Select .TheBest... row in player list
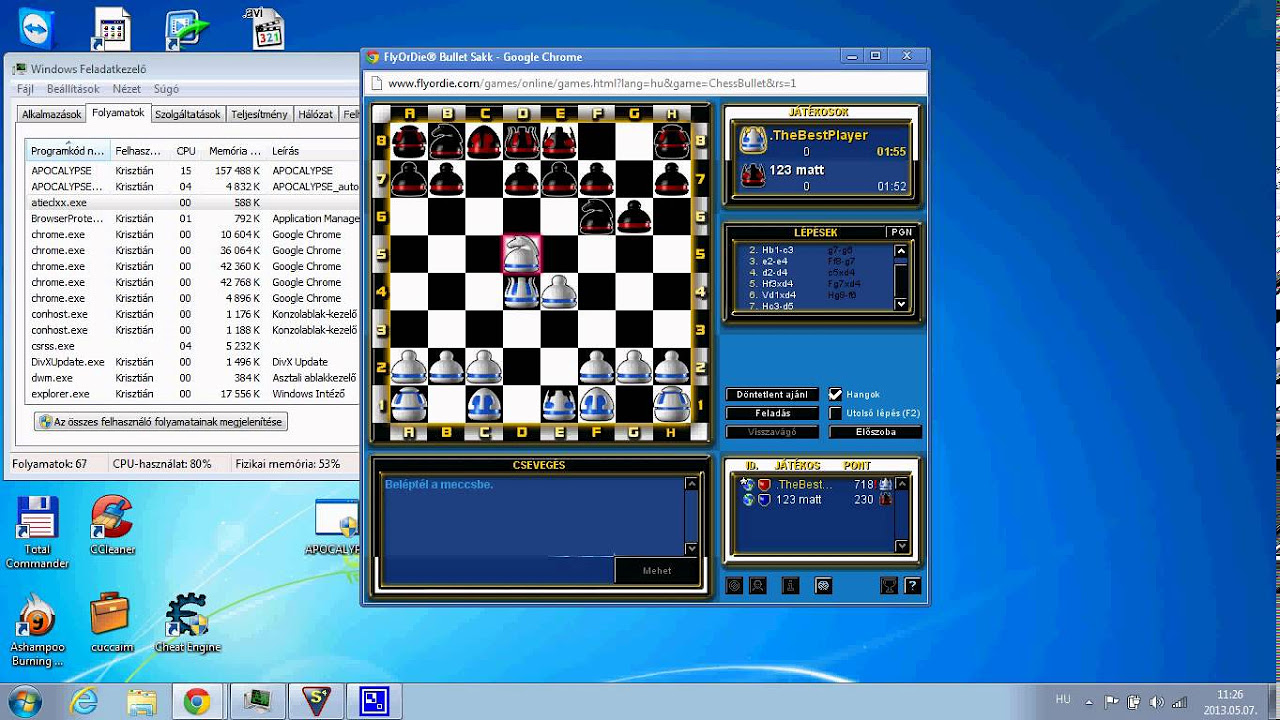1280x720 pixels. (815, 484)
